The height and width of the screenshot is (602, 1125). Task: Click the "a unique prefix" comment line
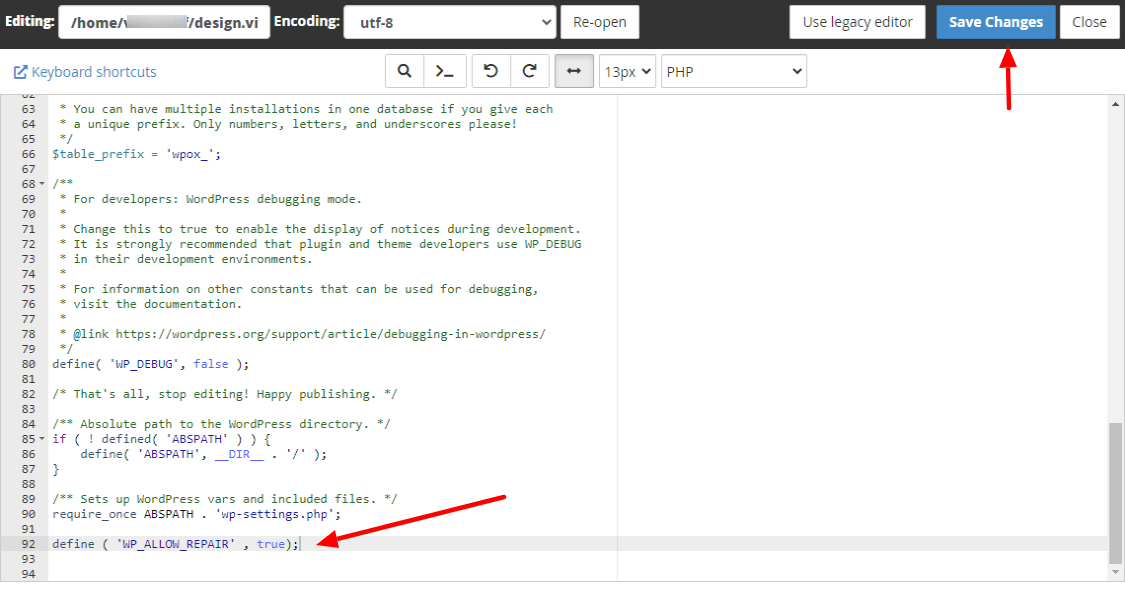[x=288, y=124]
